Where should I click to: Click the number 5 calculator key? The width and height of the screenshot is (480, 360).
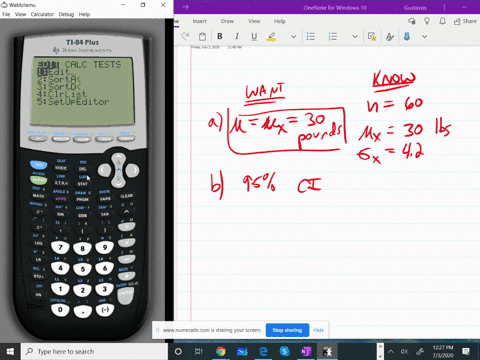pyautogui.click(x=83, y=269)
